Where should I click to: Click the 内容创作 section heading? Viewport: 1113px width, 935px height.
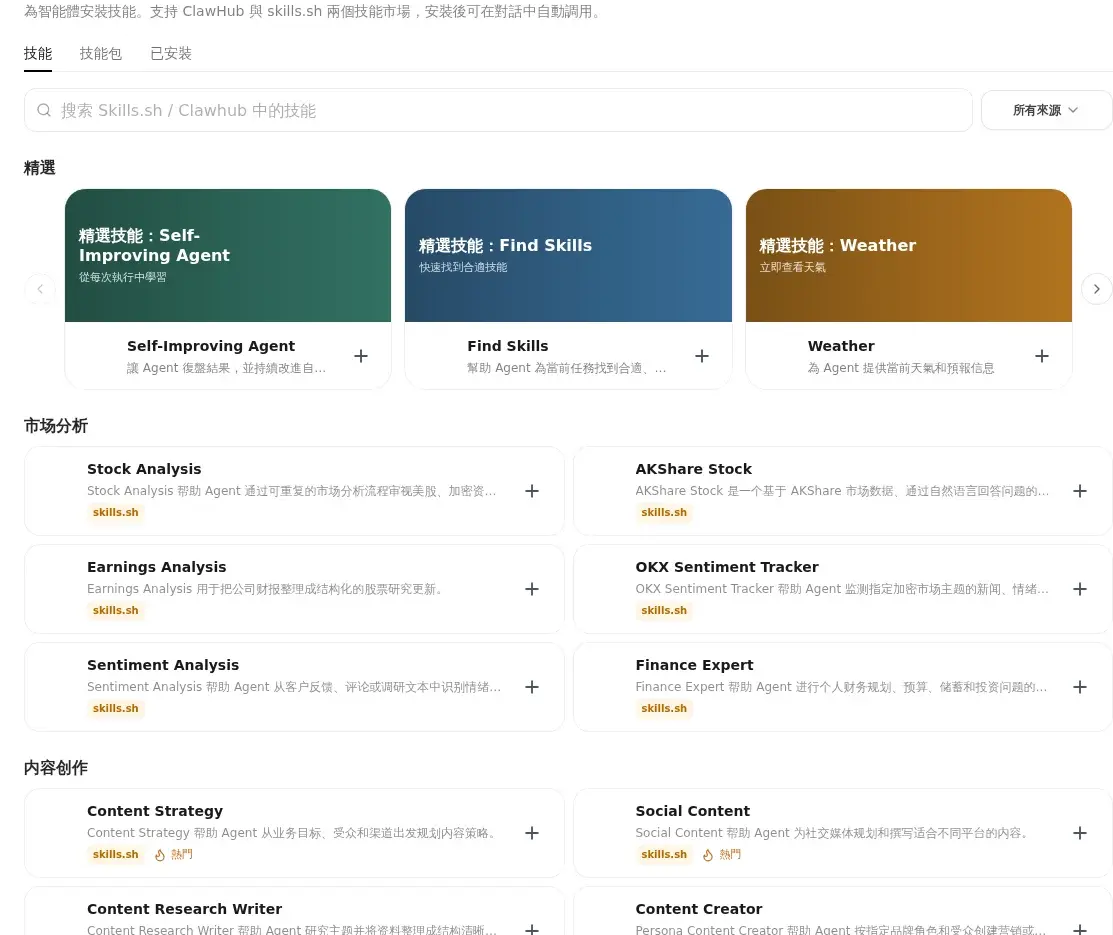click(55, 768)
